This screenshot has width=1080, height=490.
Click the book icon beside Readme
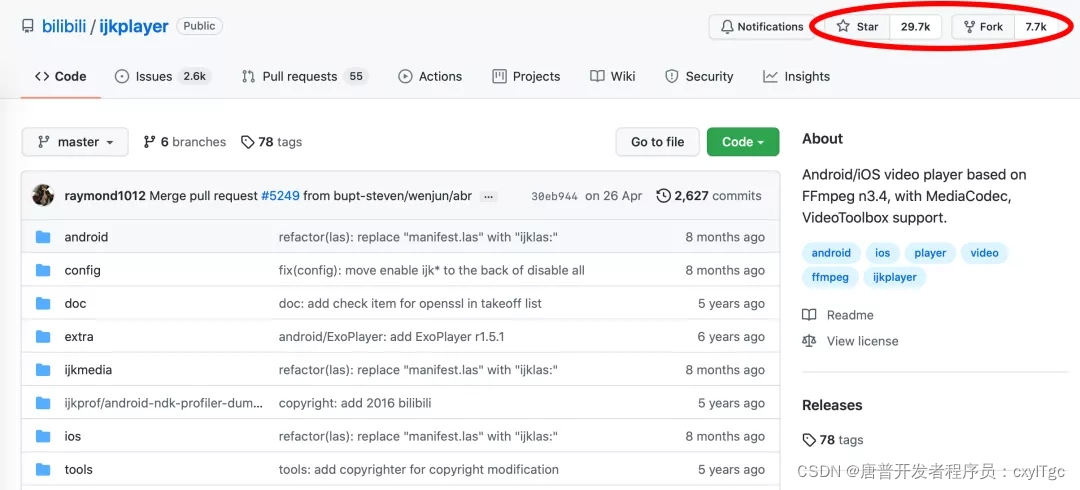(809, 315)
